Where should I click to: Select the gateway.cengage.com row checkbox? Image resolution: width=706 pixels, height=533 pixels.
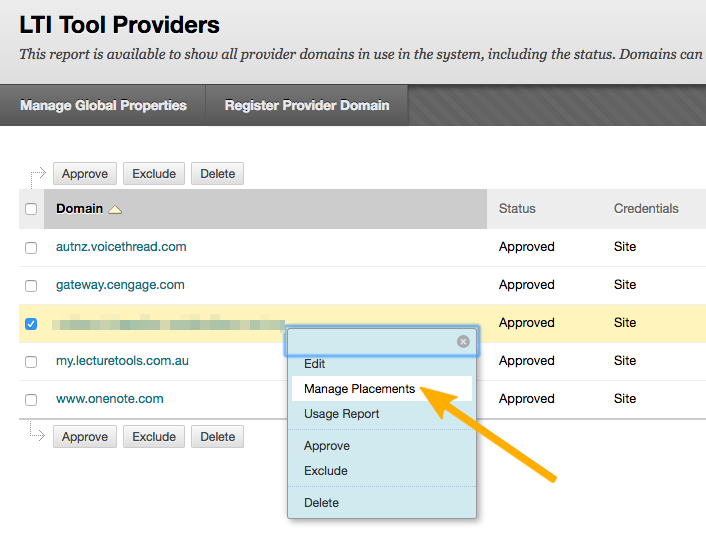coord(31,285)
